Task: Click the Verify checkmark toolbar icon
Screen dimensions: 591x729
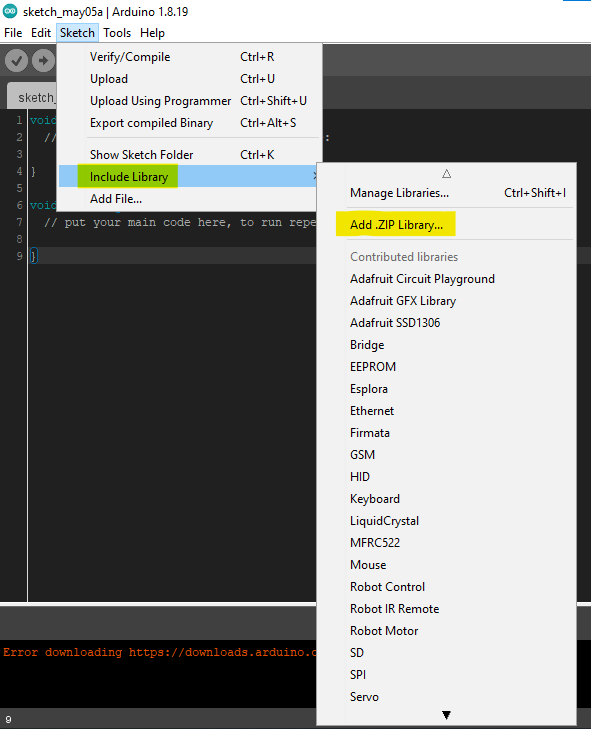Action: pos(17,61)
